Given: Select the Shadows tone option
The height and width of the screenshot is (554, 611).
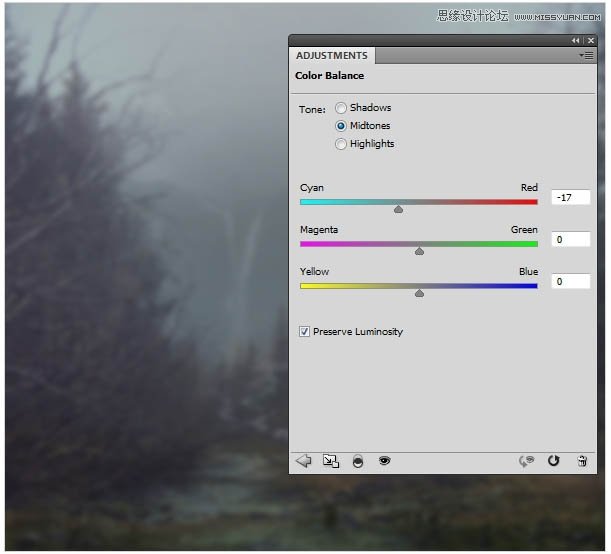Looking at the screenshot, I should [341, 108].
